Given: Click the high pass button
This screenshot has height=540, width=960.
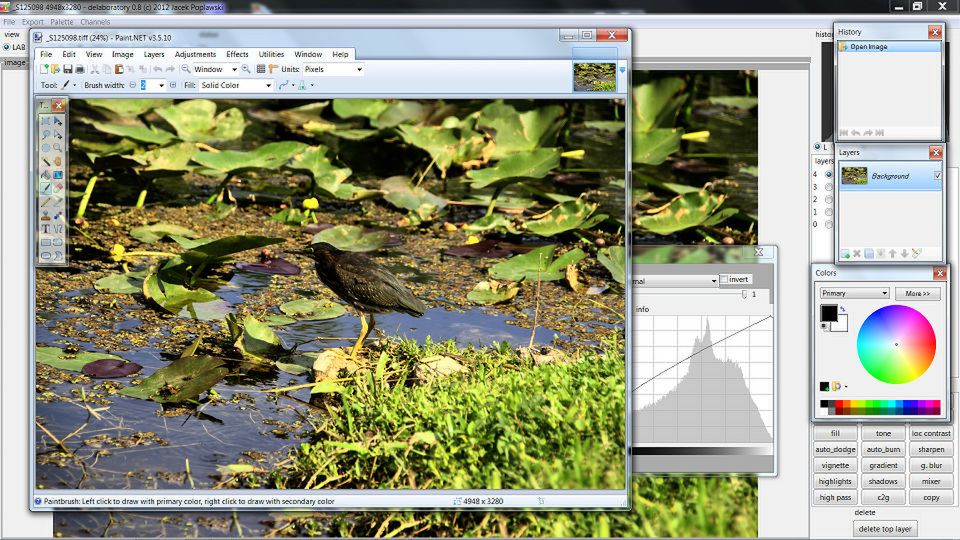Looking at the screenshot, I should [835, 497].
